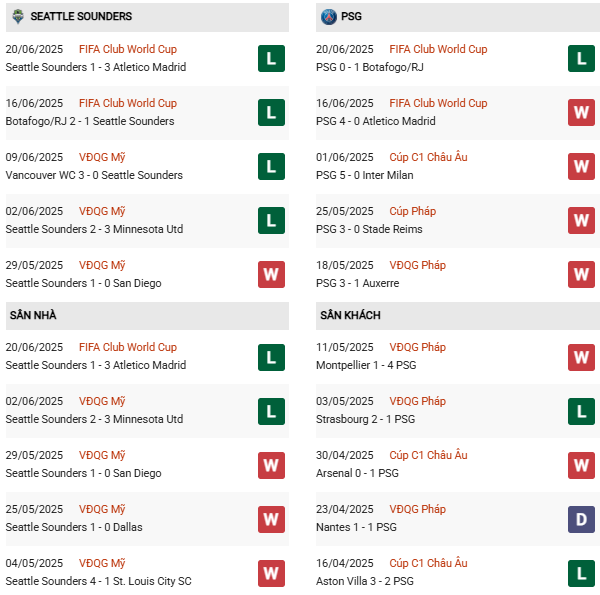The width and height of the screenshot is (600, 595).
Task: Click the L badge for the Vancouver WC match
Action: point(271,166)
